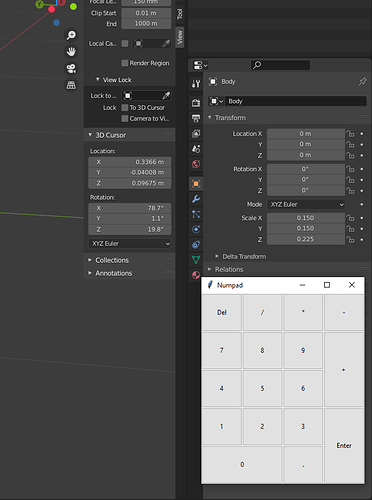
Task: Open the Object Properties tab icon
Action: pos(196,184)
